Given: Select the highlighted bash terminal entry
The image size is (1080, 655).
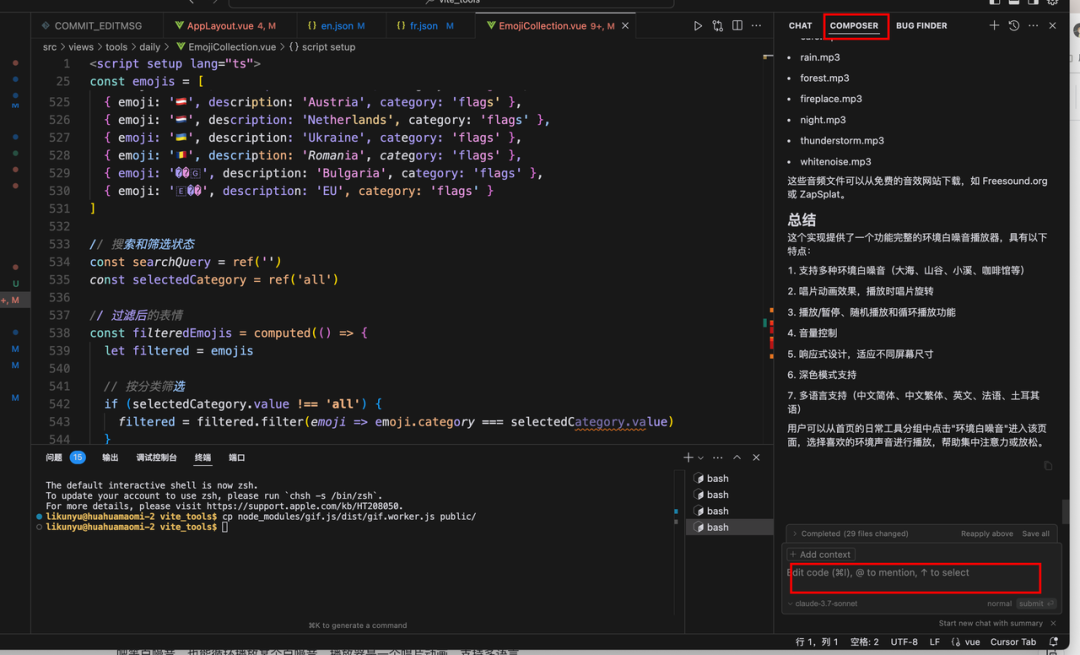Looking at the screenshot, I should click(729, 527).
